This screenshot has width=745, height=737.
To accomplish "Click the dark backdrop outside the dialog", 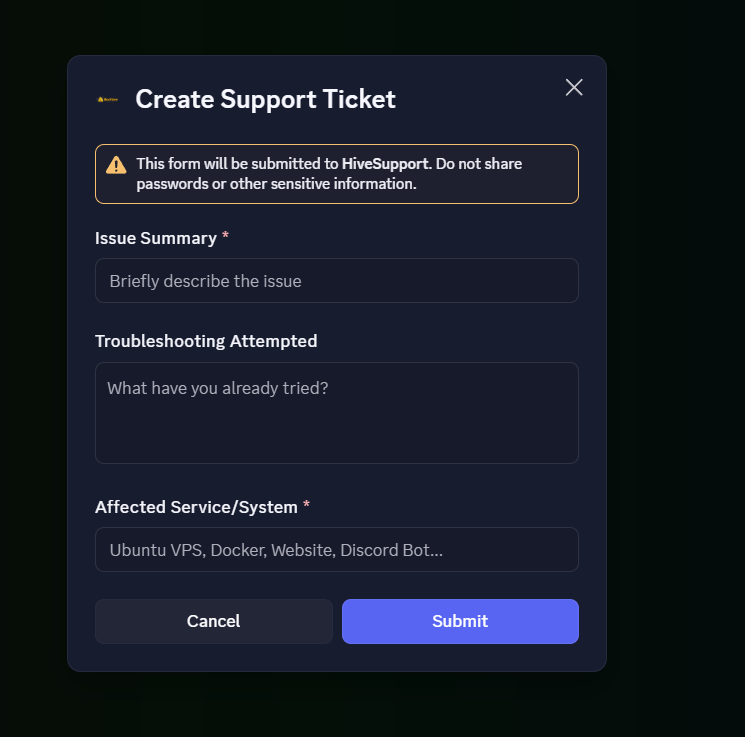I will tap(675, 361).
